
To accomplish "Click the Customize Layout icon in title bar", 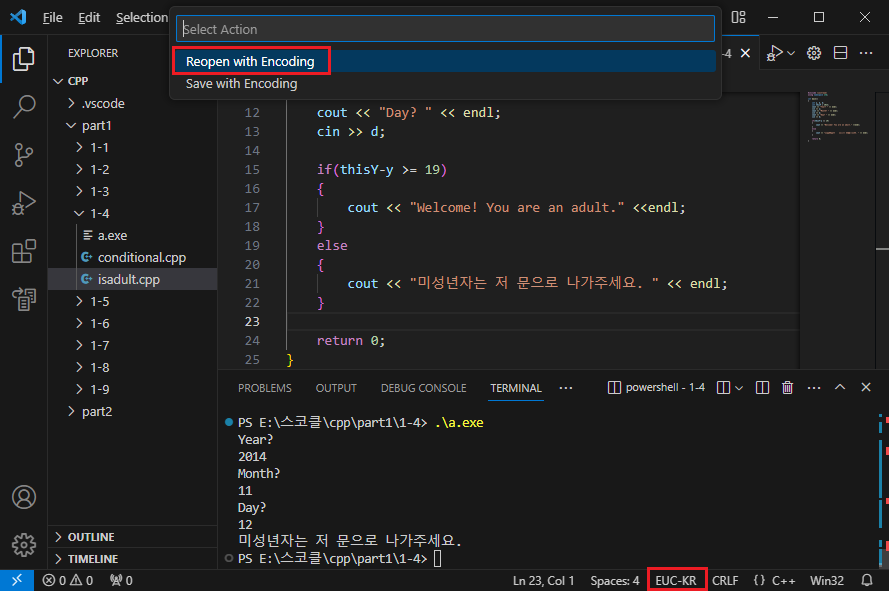I will coord(738,17).
